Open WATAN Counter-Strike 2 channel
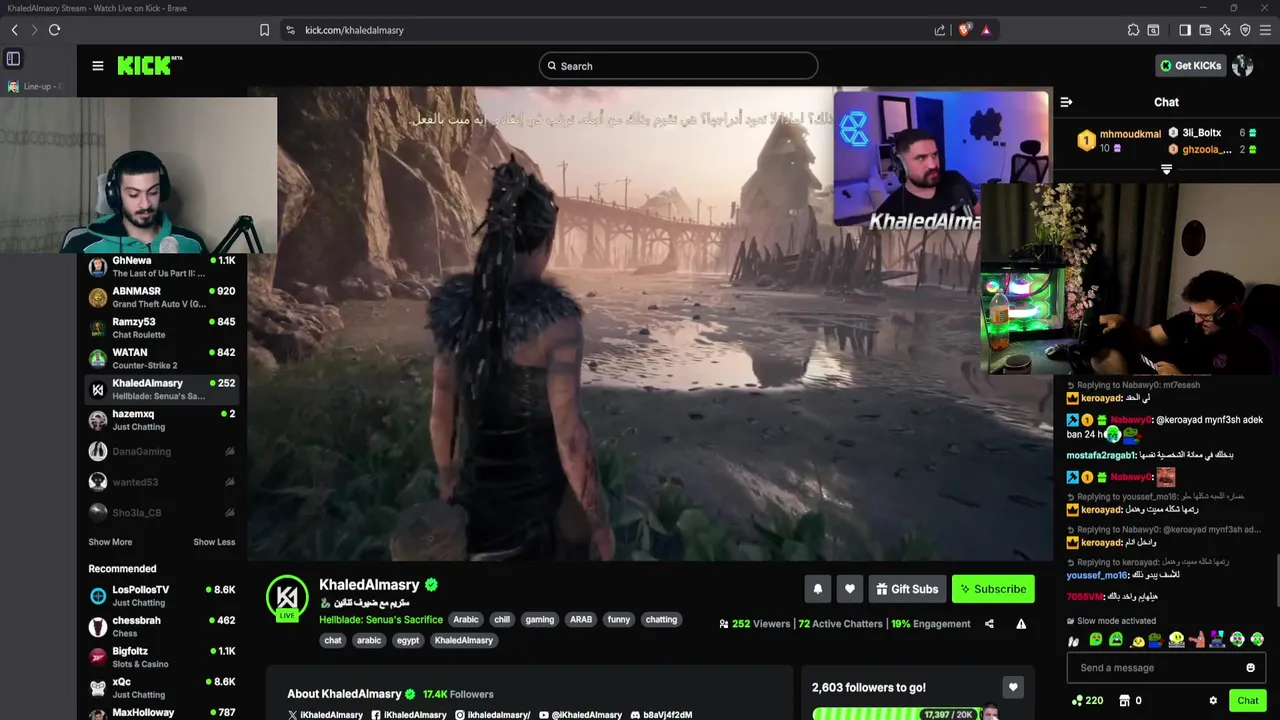Viewport: 1280px width, 720px height. [162, 359]
